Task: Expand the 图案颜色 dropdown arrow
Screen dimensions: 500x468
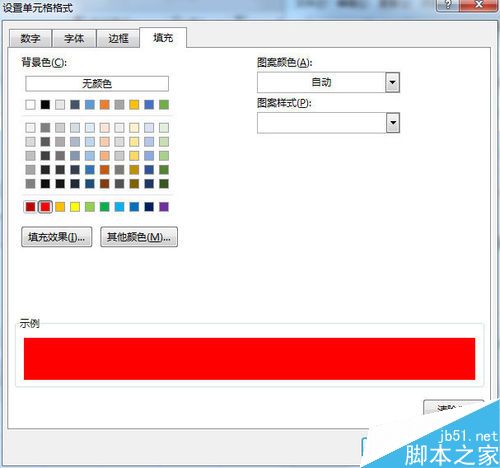Action: (x=393, y=82)
